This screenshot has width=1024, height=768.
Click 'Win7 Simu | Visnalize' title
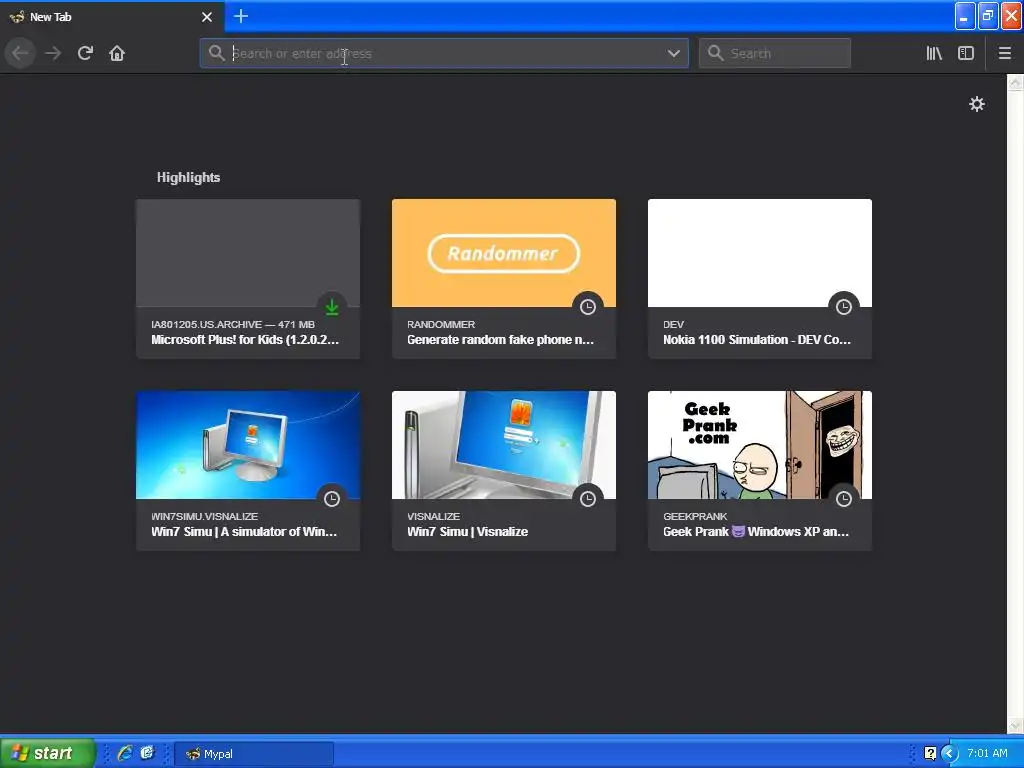click(x=468, y=532)
